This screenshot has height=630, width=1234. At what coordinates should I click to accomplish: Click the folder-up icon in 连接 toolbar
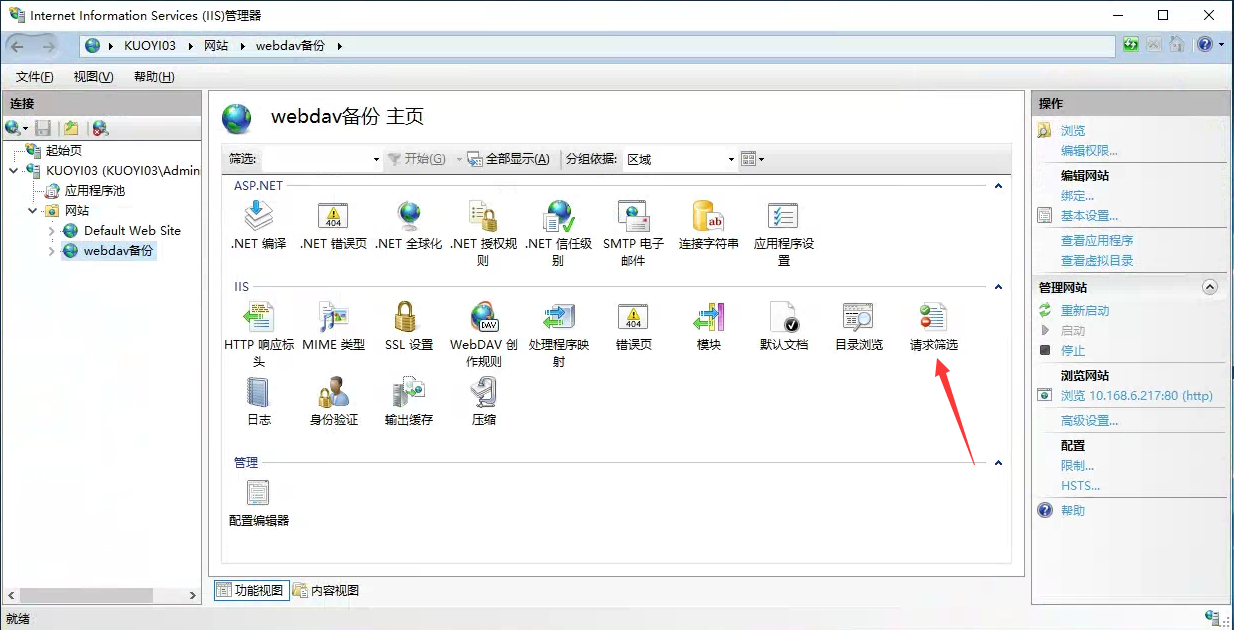click(x=71, y=128)
